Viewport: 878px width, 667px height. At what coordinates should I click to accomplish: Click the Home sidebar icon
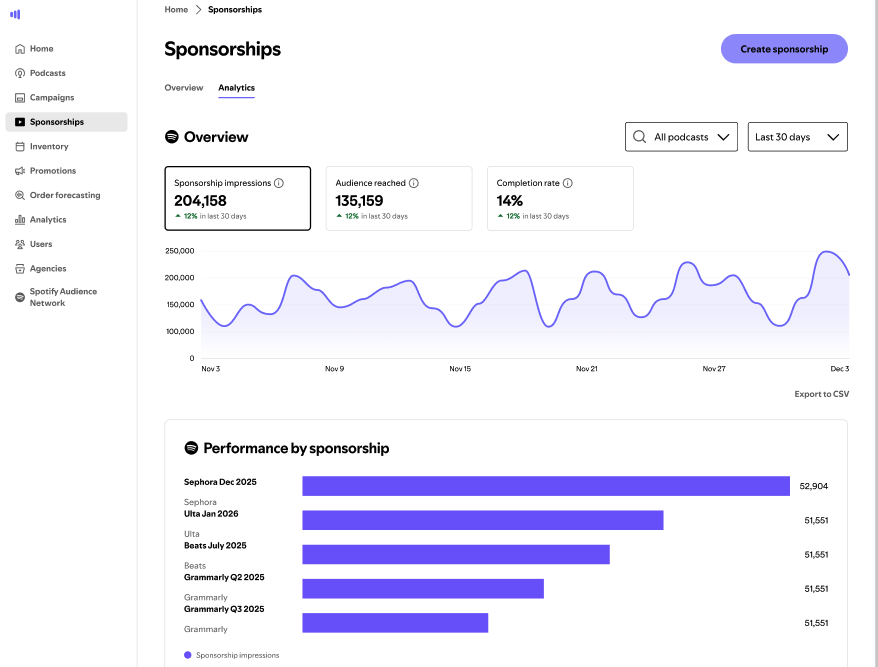(20, 49)
